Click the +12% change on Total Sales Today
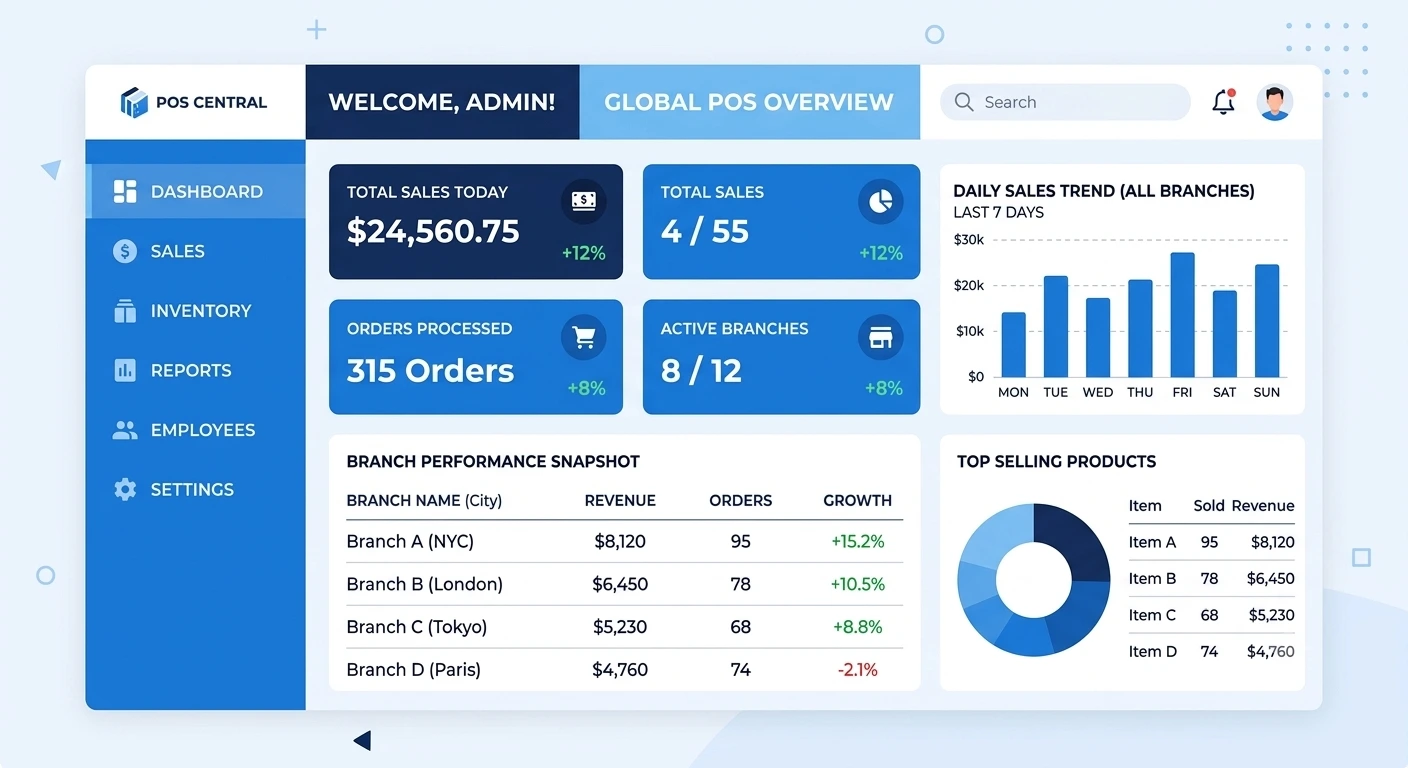Screen dimensions: 1408x768 coord(583,253)
